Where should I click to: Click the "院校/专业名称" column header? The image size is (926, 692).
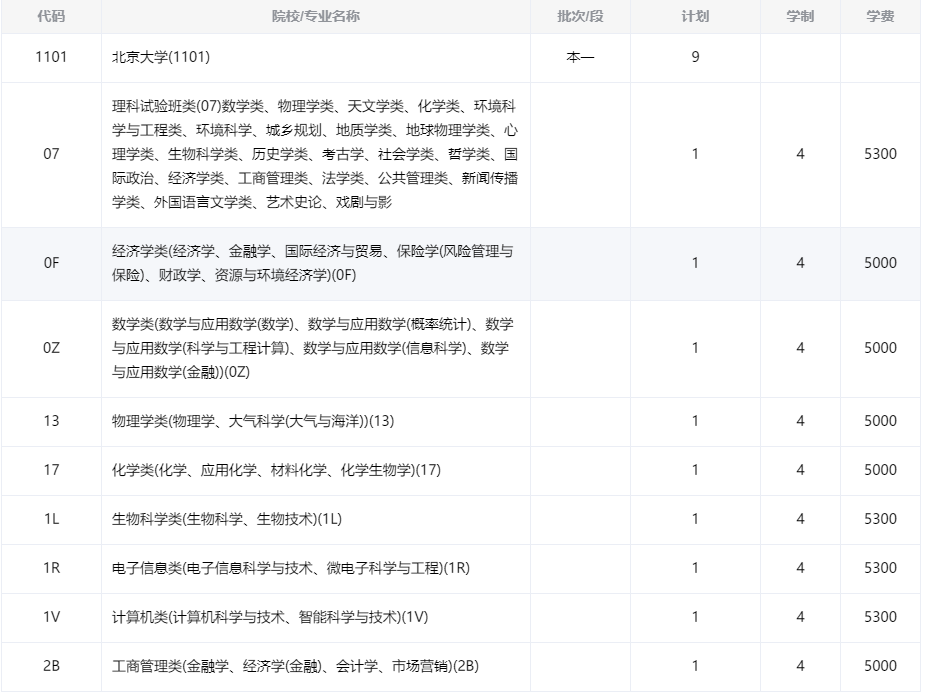click(315, 17)
